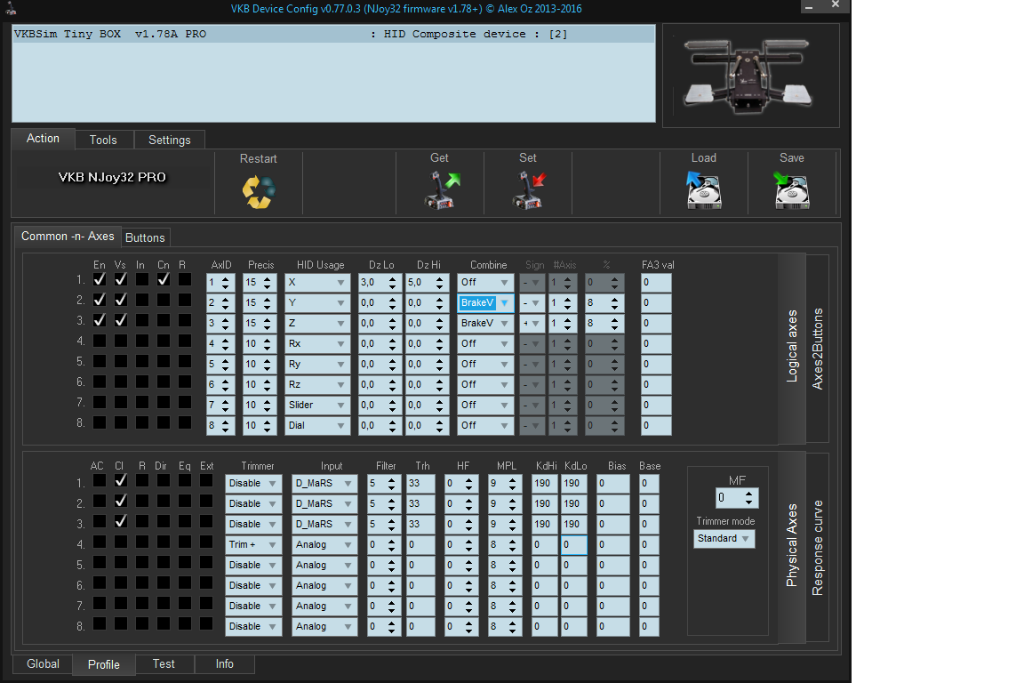Open the Global bottom tab
The image size is (1024, 683).
[43, 664]
